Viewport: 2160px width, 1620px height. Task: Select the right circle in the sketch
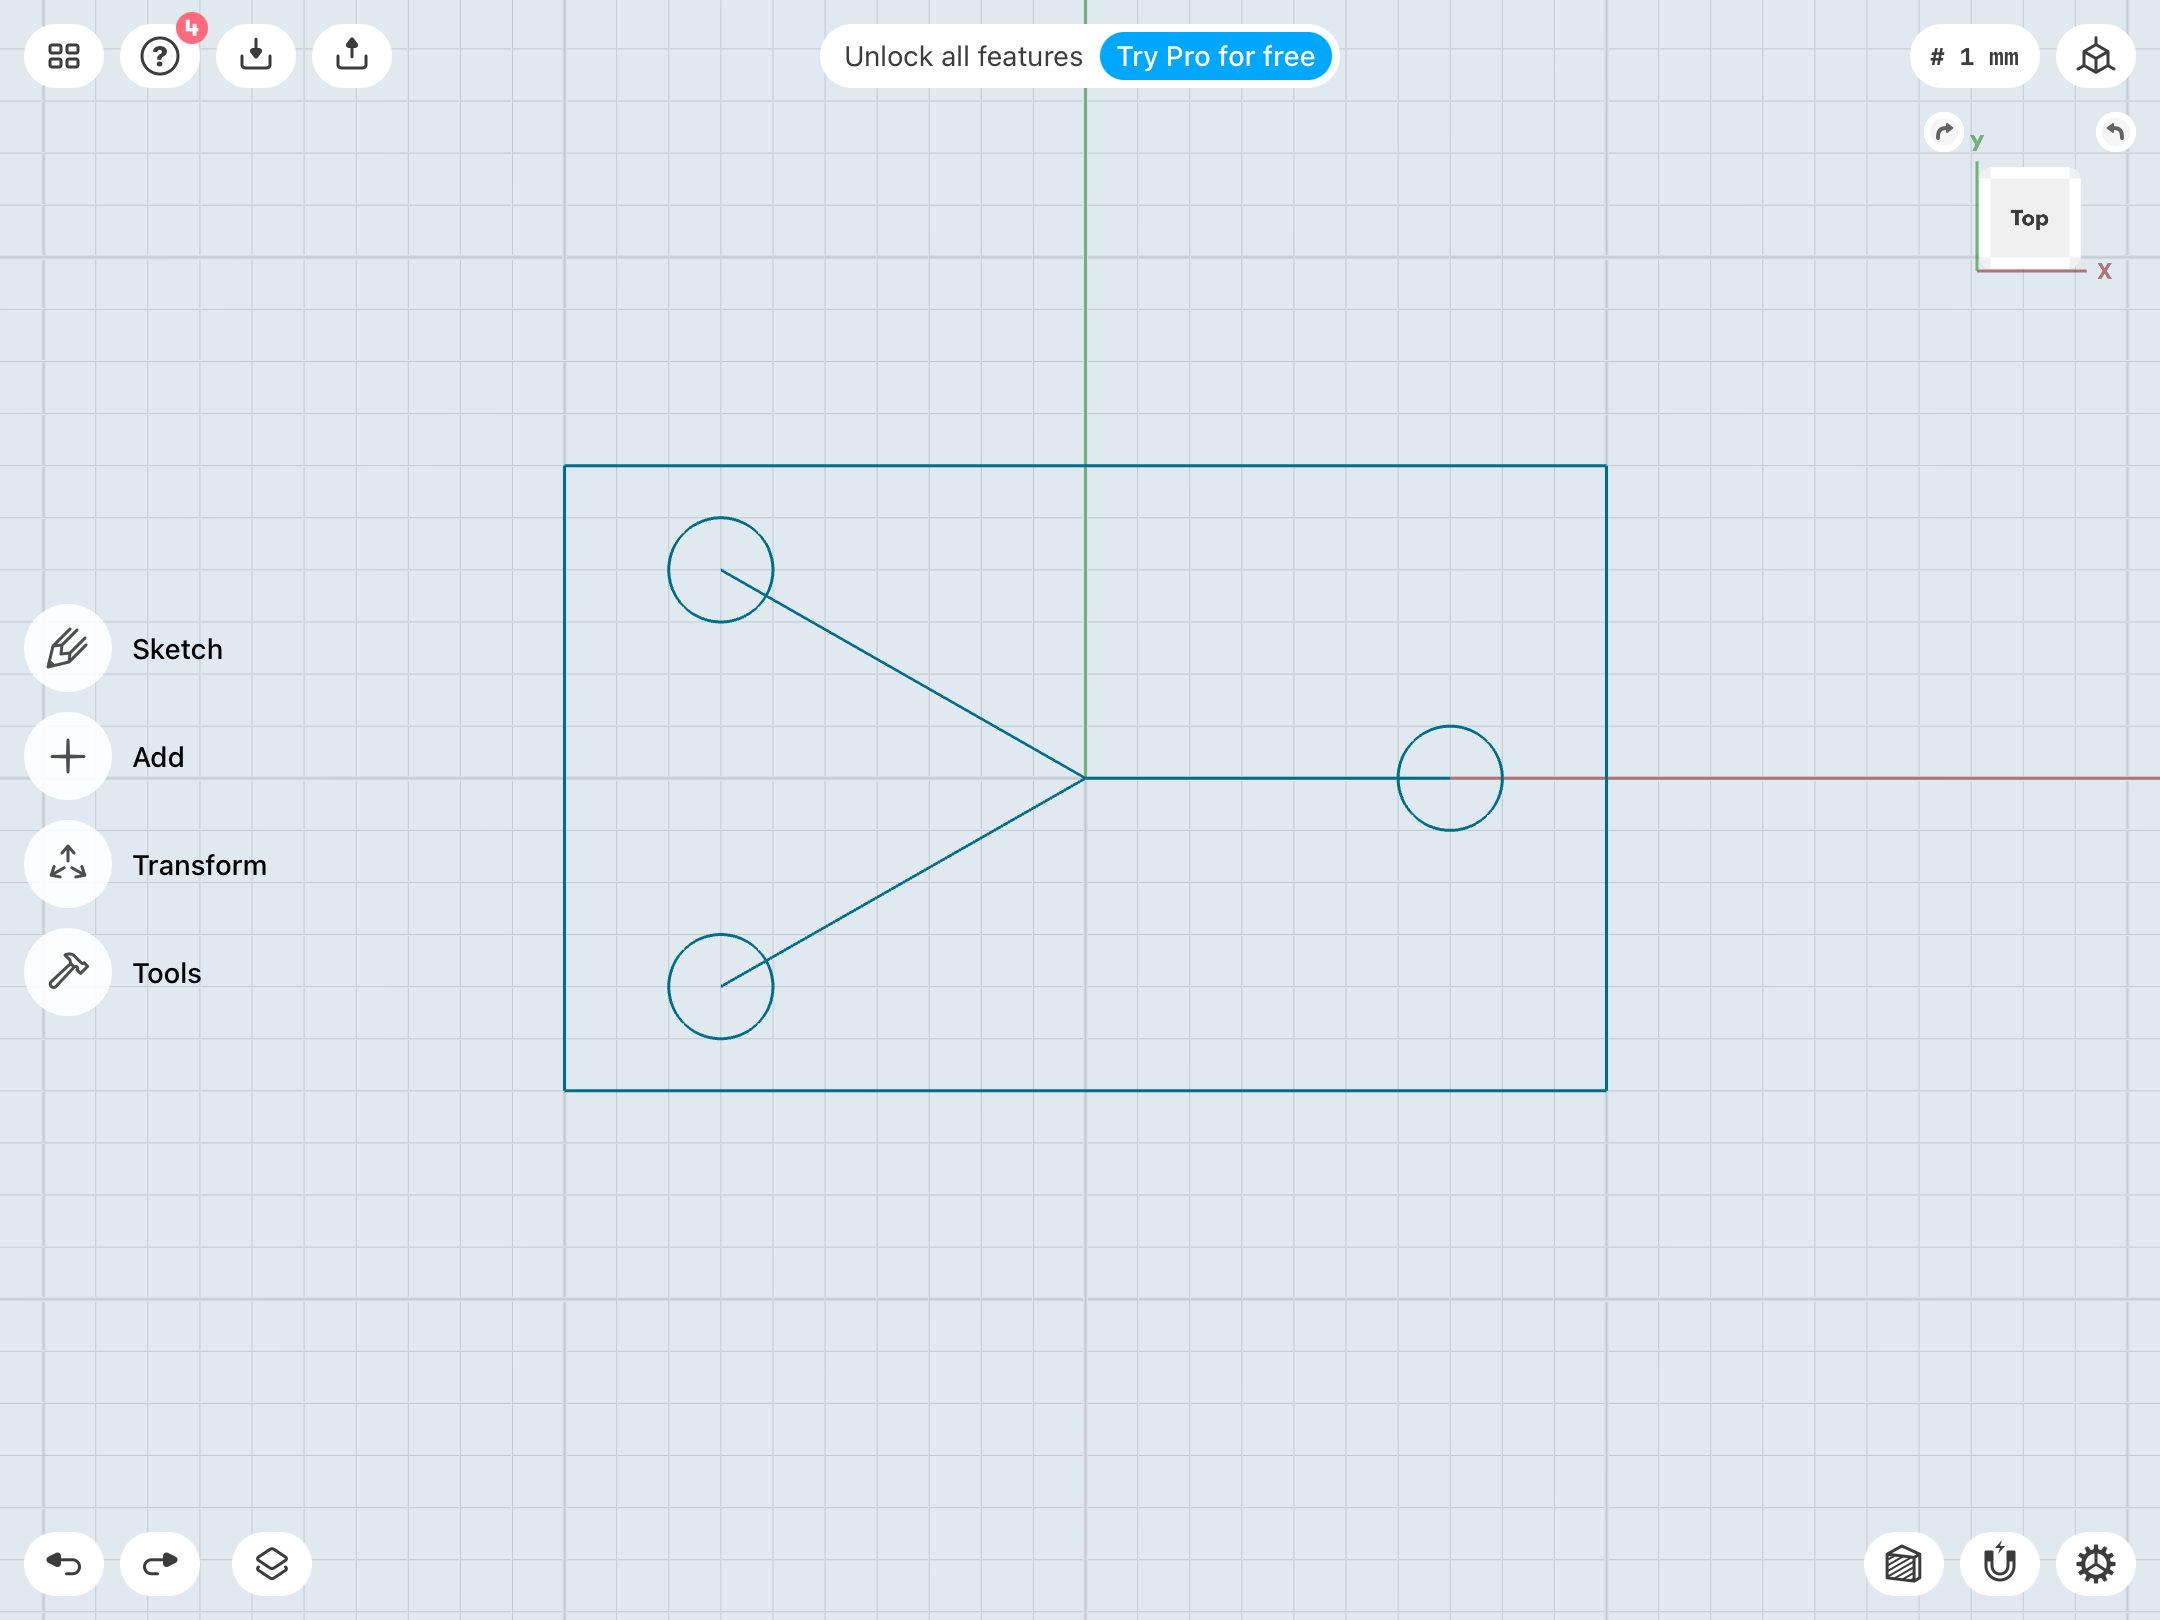1487,741
